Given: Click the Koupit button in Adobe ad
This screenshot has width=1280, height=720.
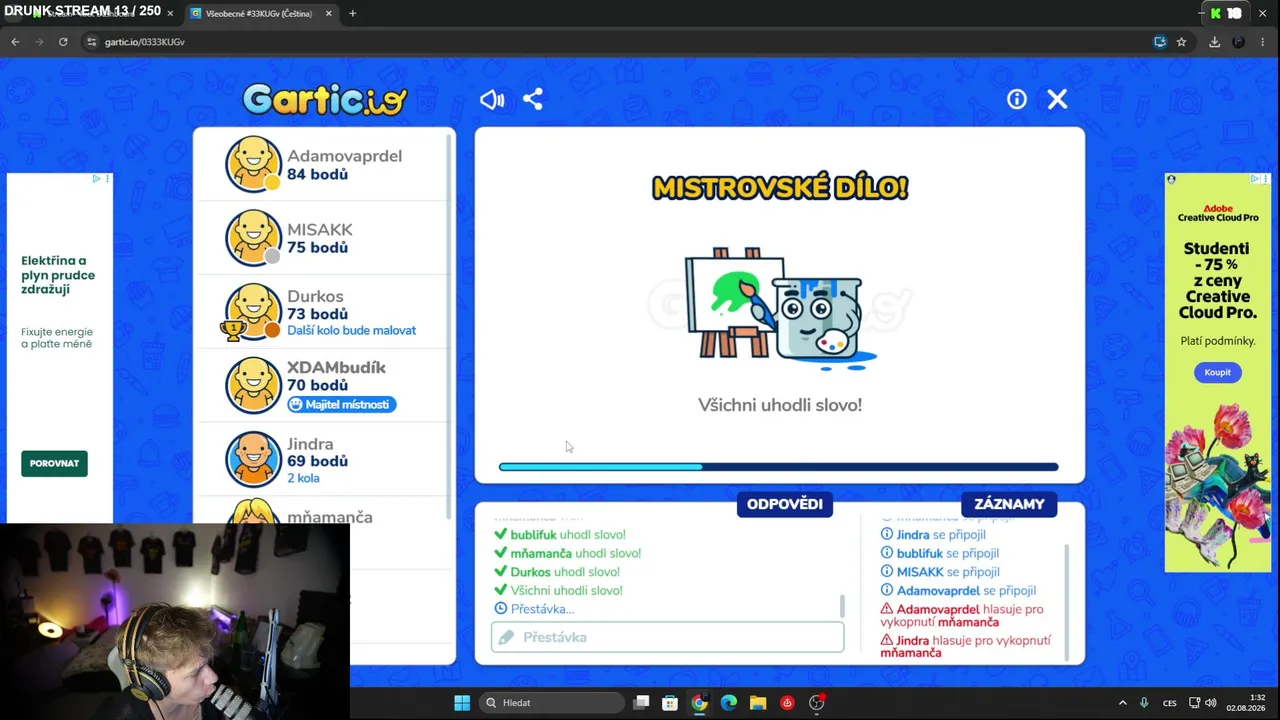Looking at the screenshot, I should (1217, 372).
